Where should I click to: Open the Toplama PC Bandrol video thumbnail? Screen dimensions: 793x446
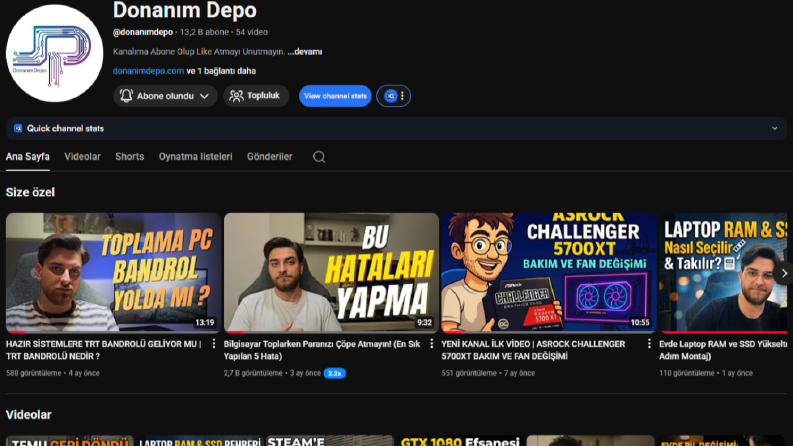[114, 273]
